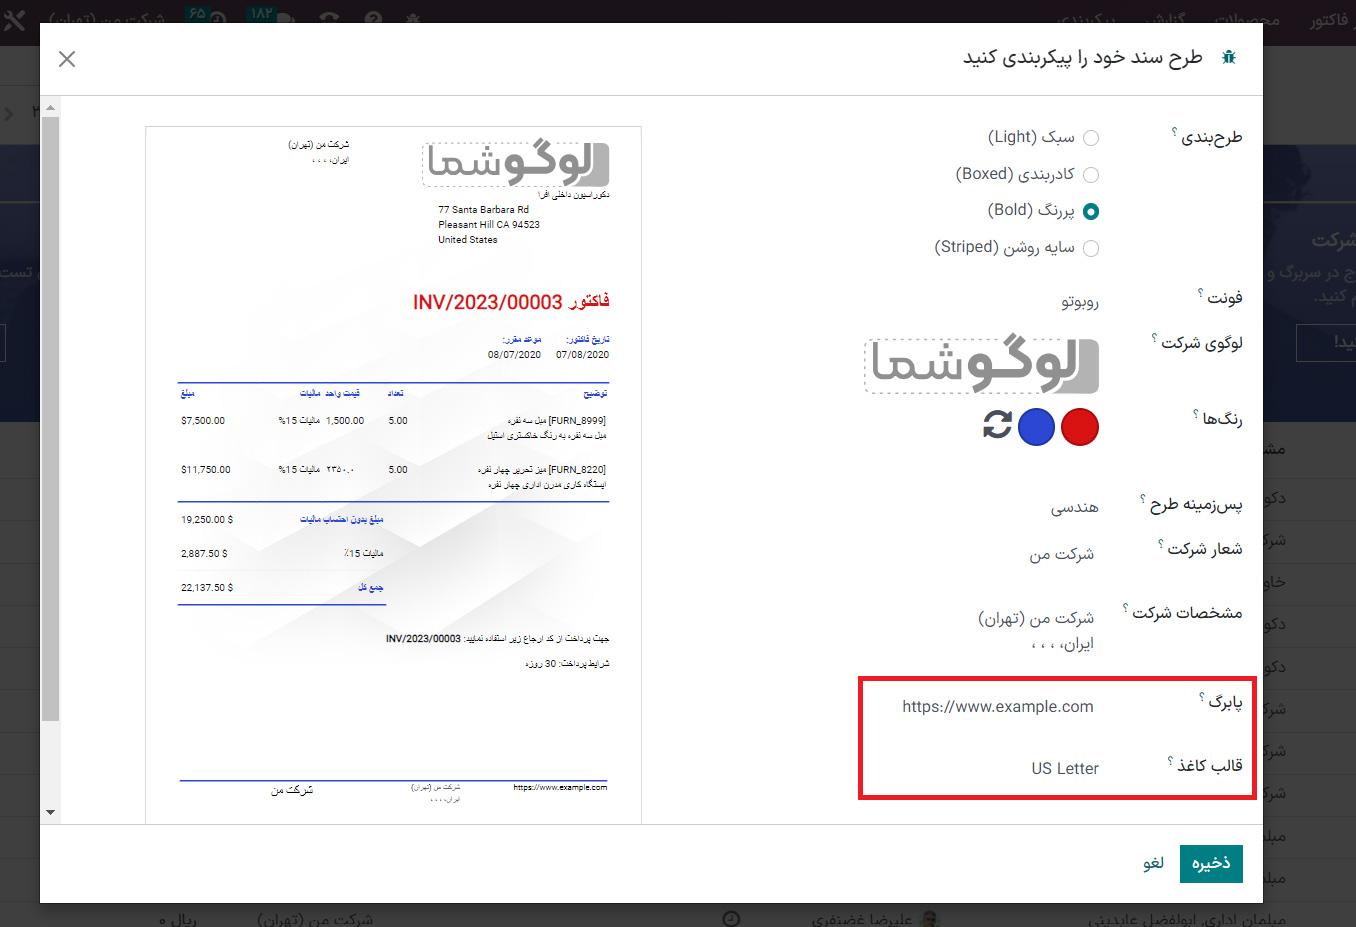
Task: Open the tools icon in top bar
Action: coord(15,18)
